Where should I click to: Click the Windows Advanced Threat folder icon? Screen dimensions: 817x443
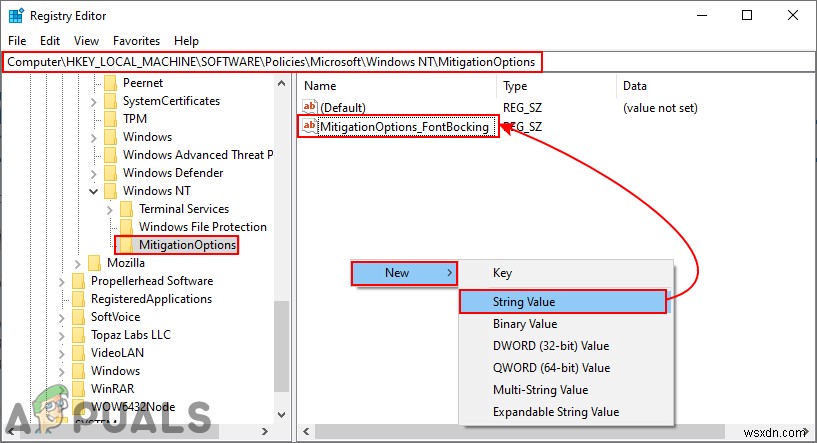(110, 155)
